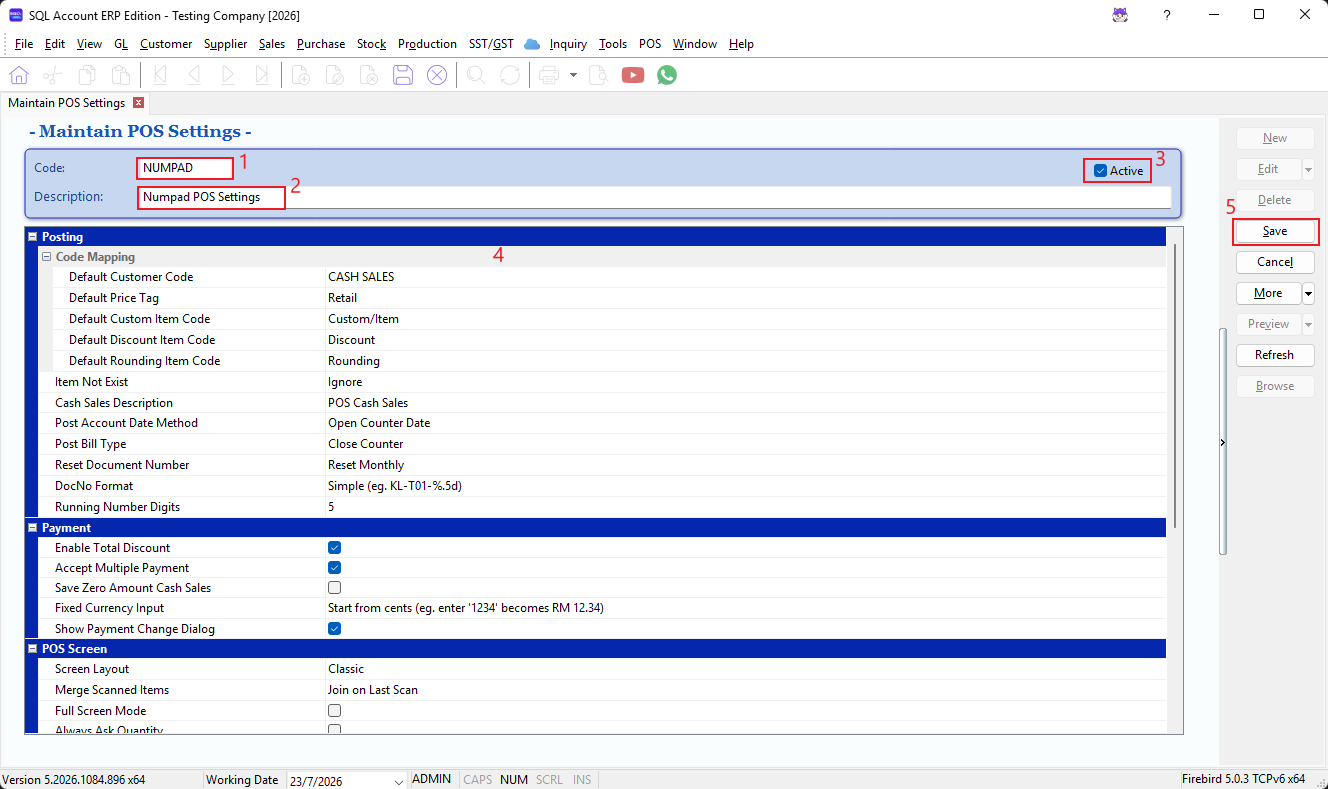The width and height of the screenshot is (1328, 789).
Task: Toggle Enable Total Discount checkbox
Action: tap(335, 548)
